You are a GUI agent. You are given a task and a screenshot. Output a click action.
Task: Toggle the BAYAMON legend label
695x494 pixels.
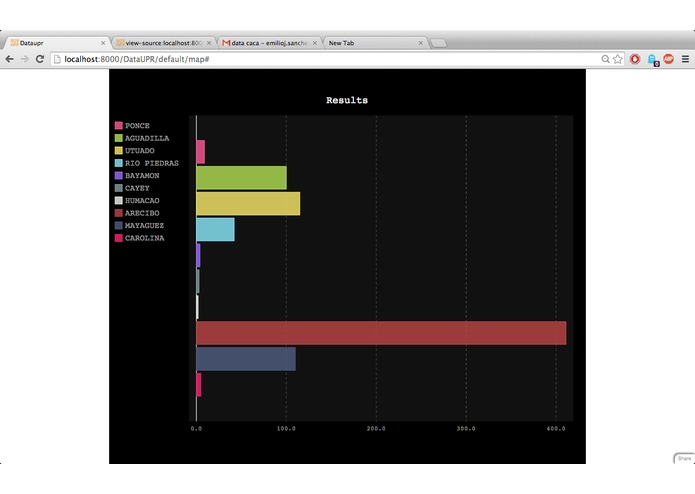142,175
